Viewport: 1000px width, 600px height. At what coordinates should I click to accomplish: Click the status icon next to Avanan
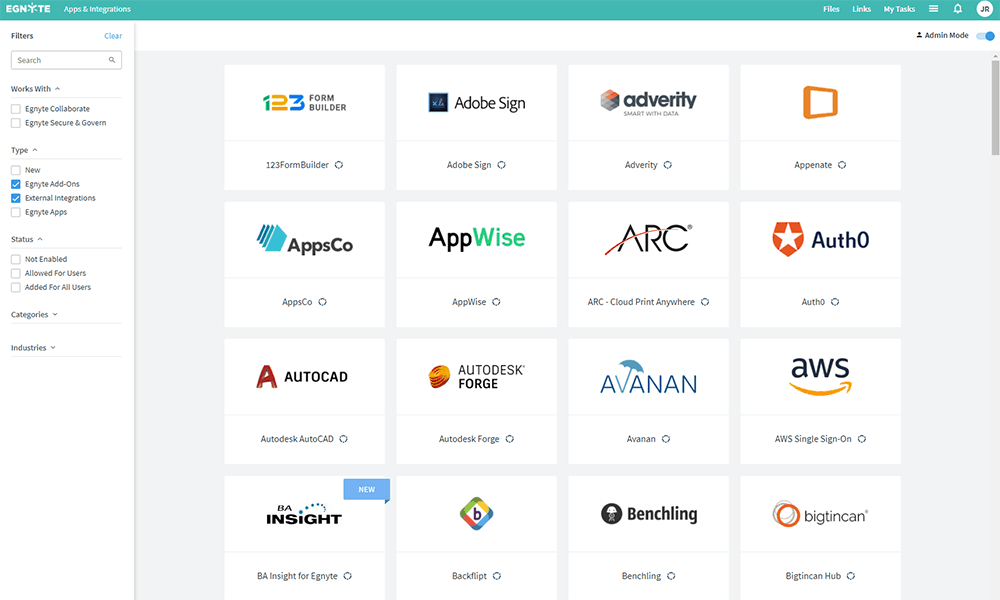[666, 439]
